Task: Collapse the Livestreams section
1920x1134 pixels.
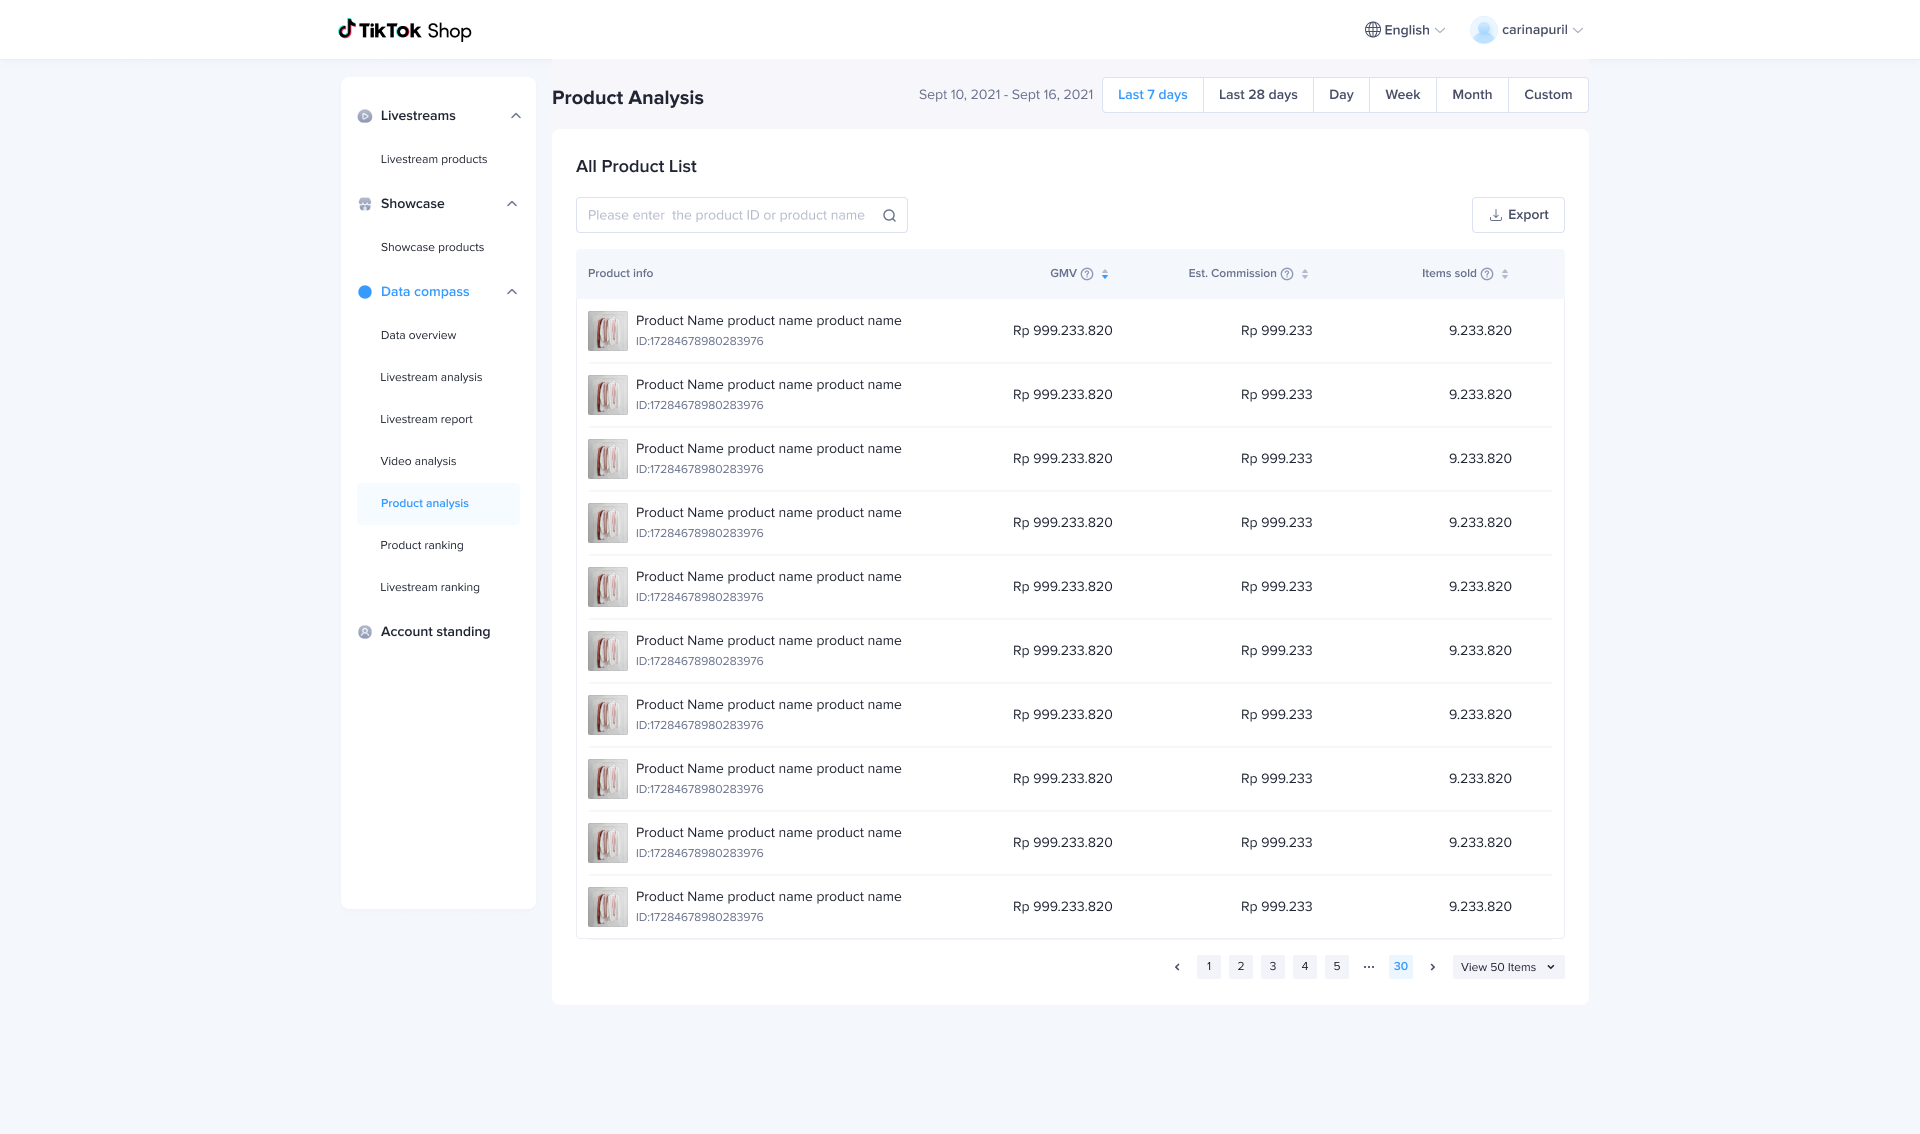Action: point(516,116)
